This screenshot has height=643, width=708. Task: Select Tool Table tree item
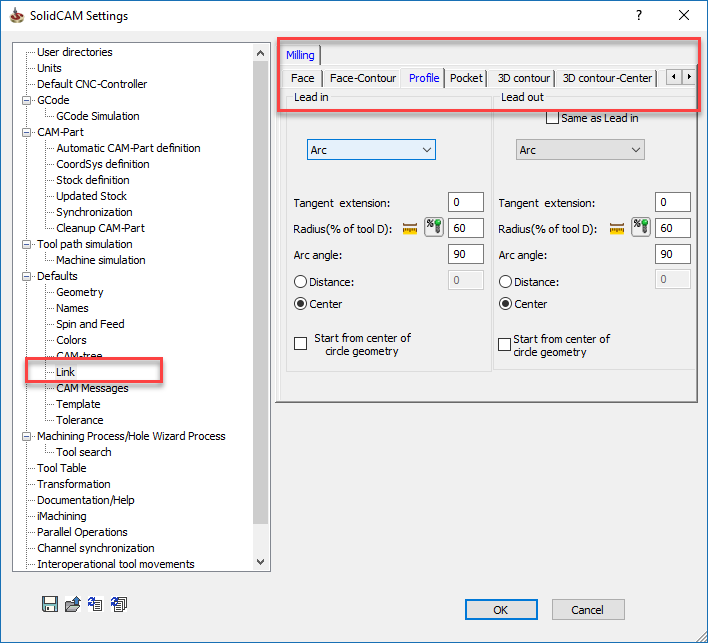click(x=61, y=468)
